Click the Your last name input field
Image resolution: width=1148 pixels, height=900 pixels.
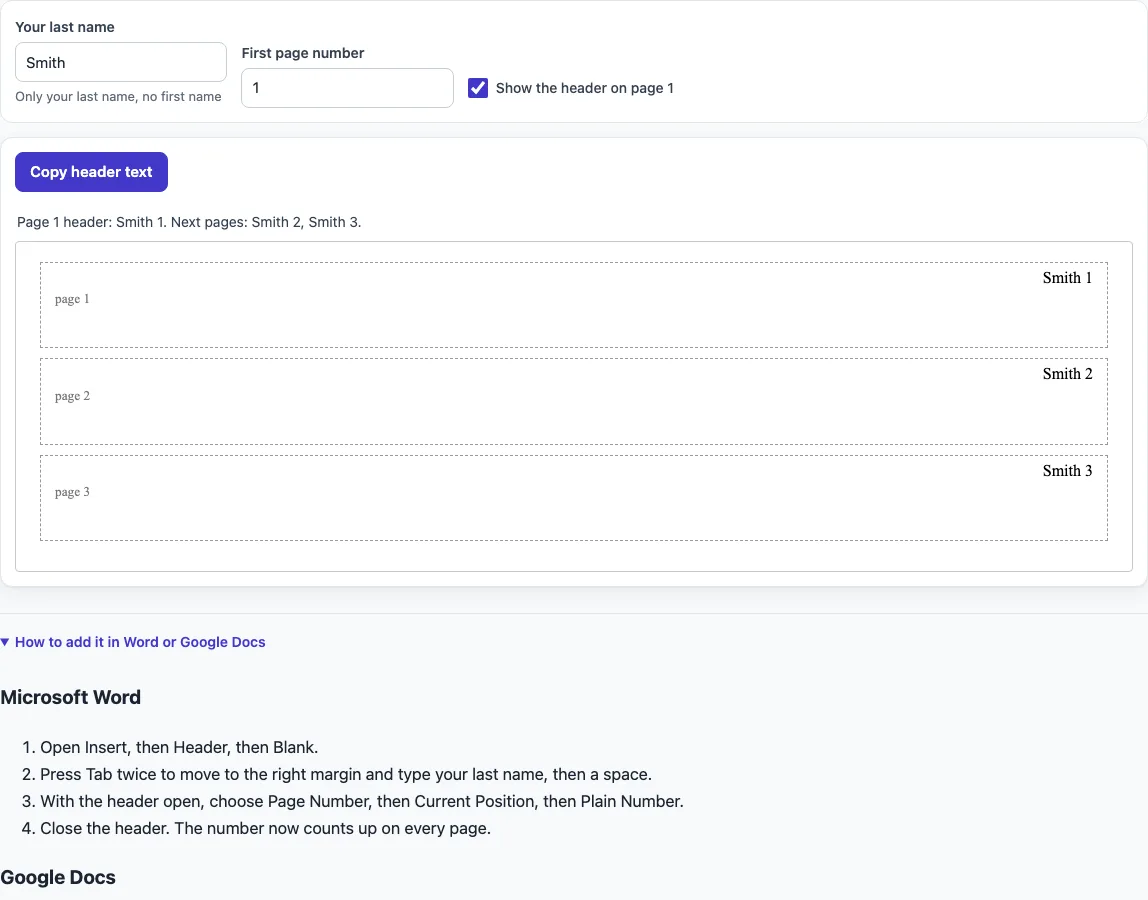pos(121,62)
